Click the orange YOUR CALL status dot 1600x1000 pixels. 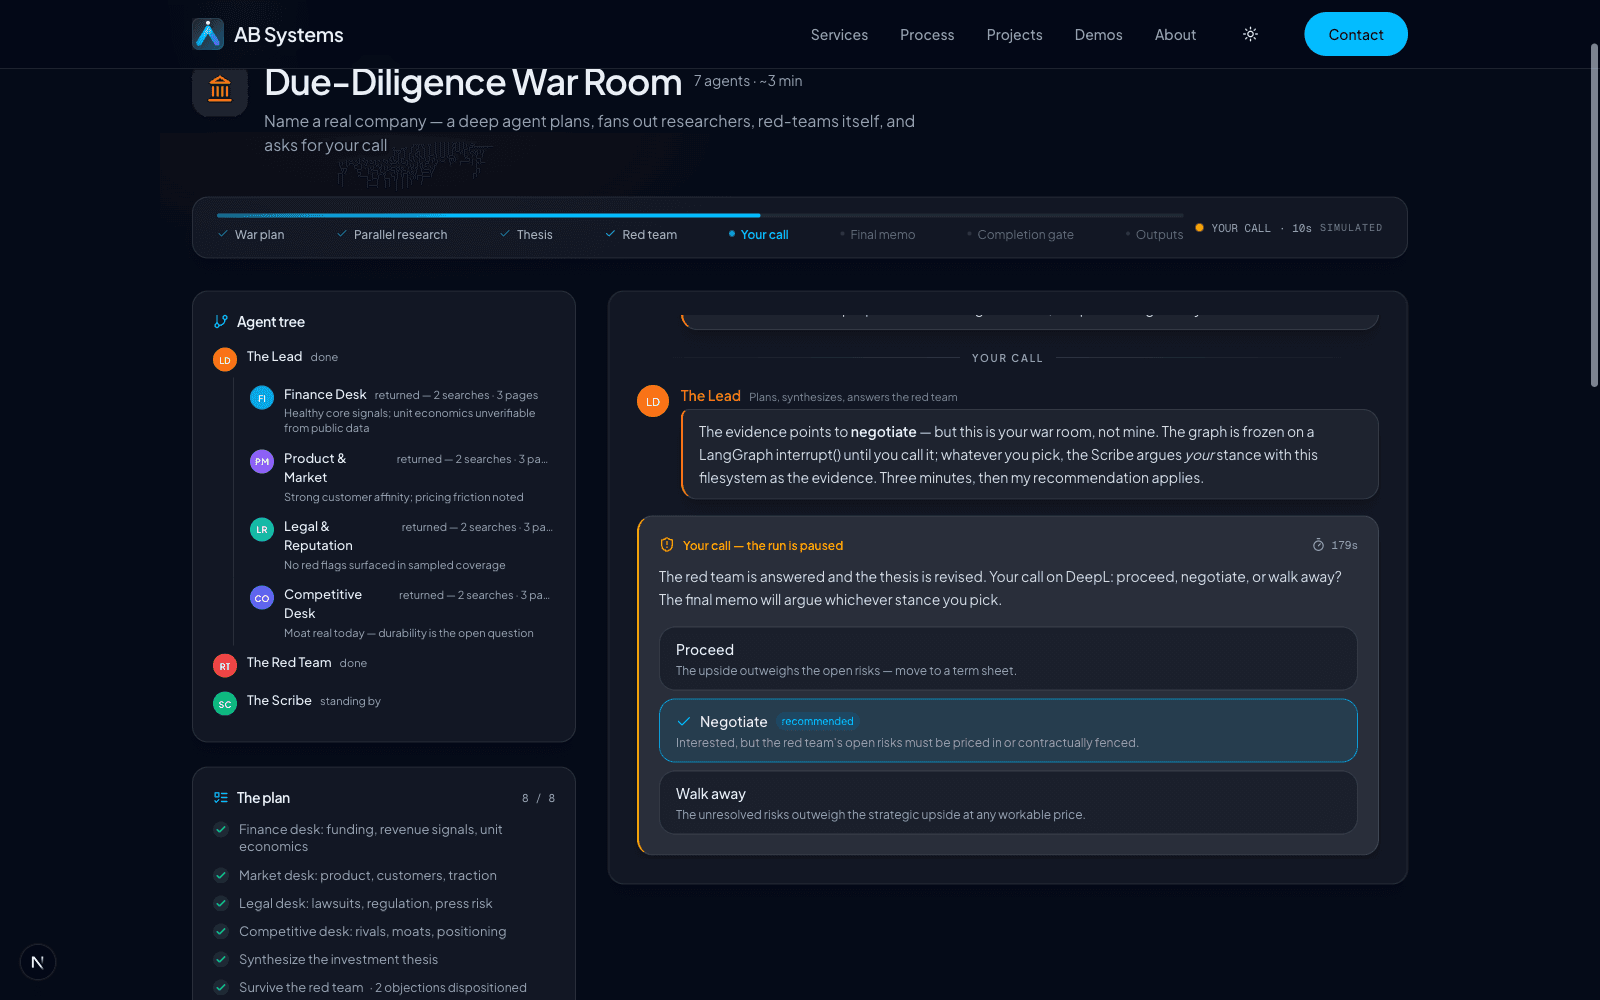(x=1199, y=228)
